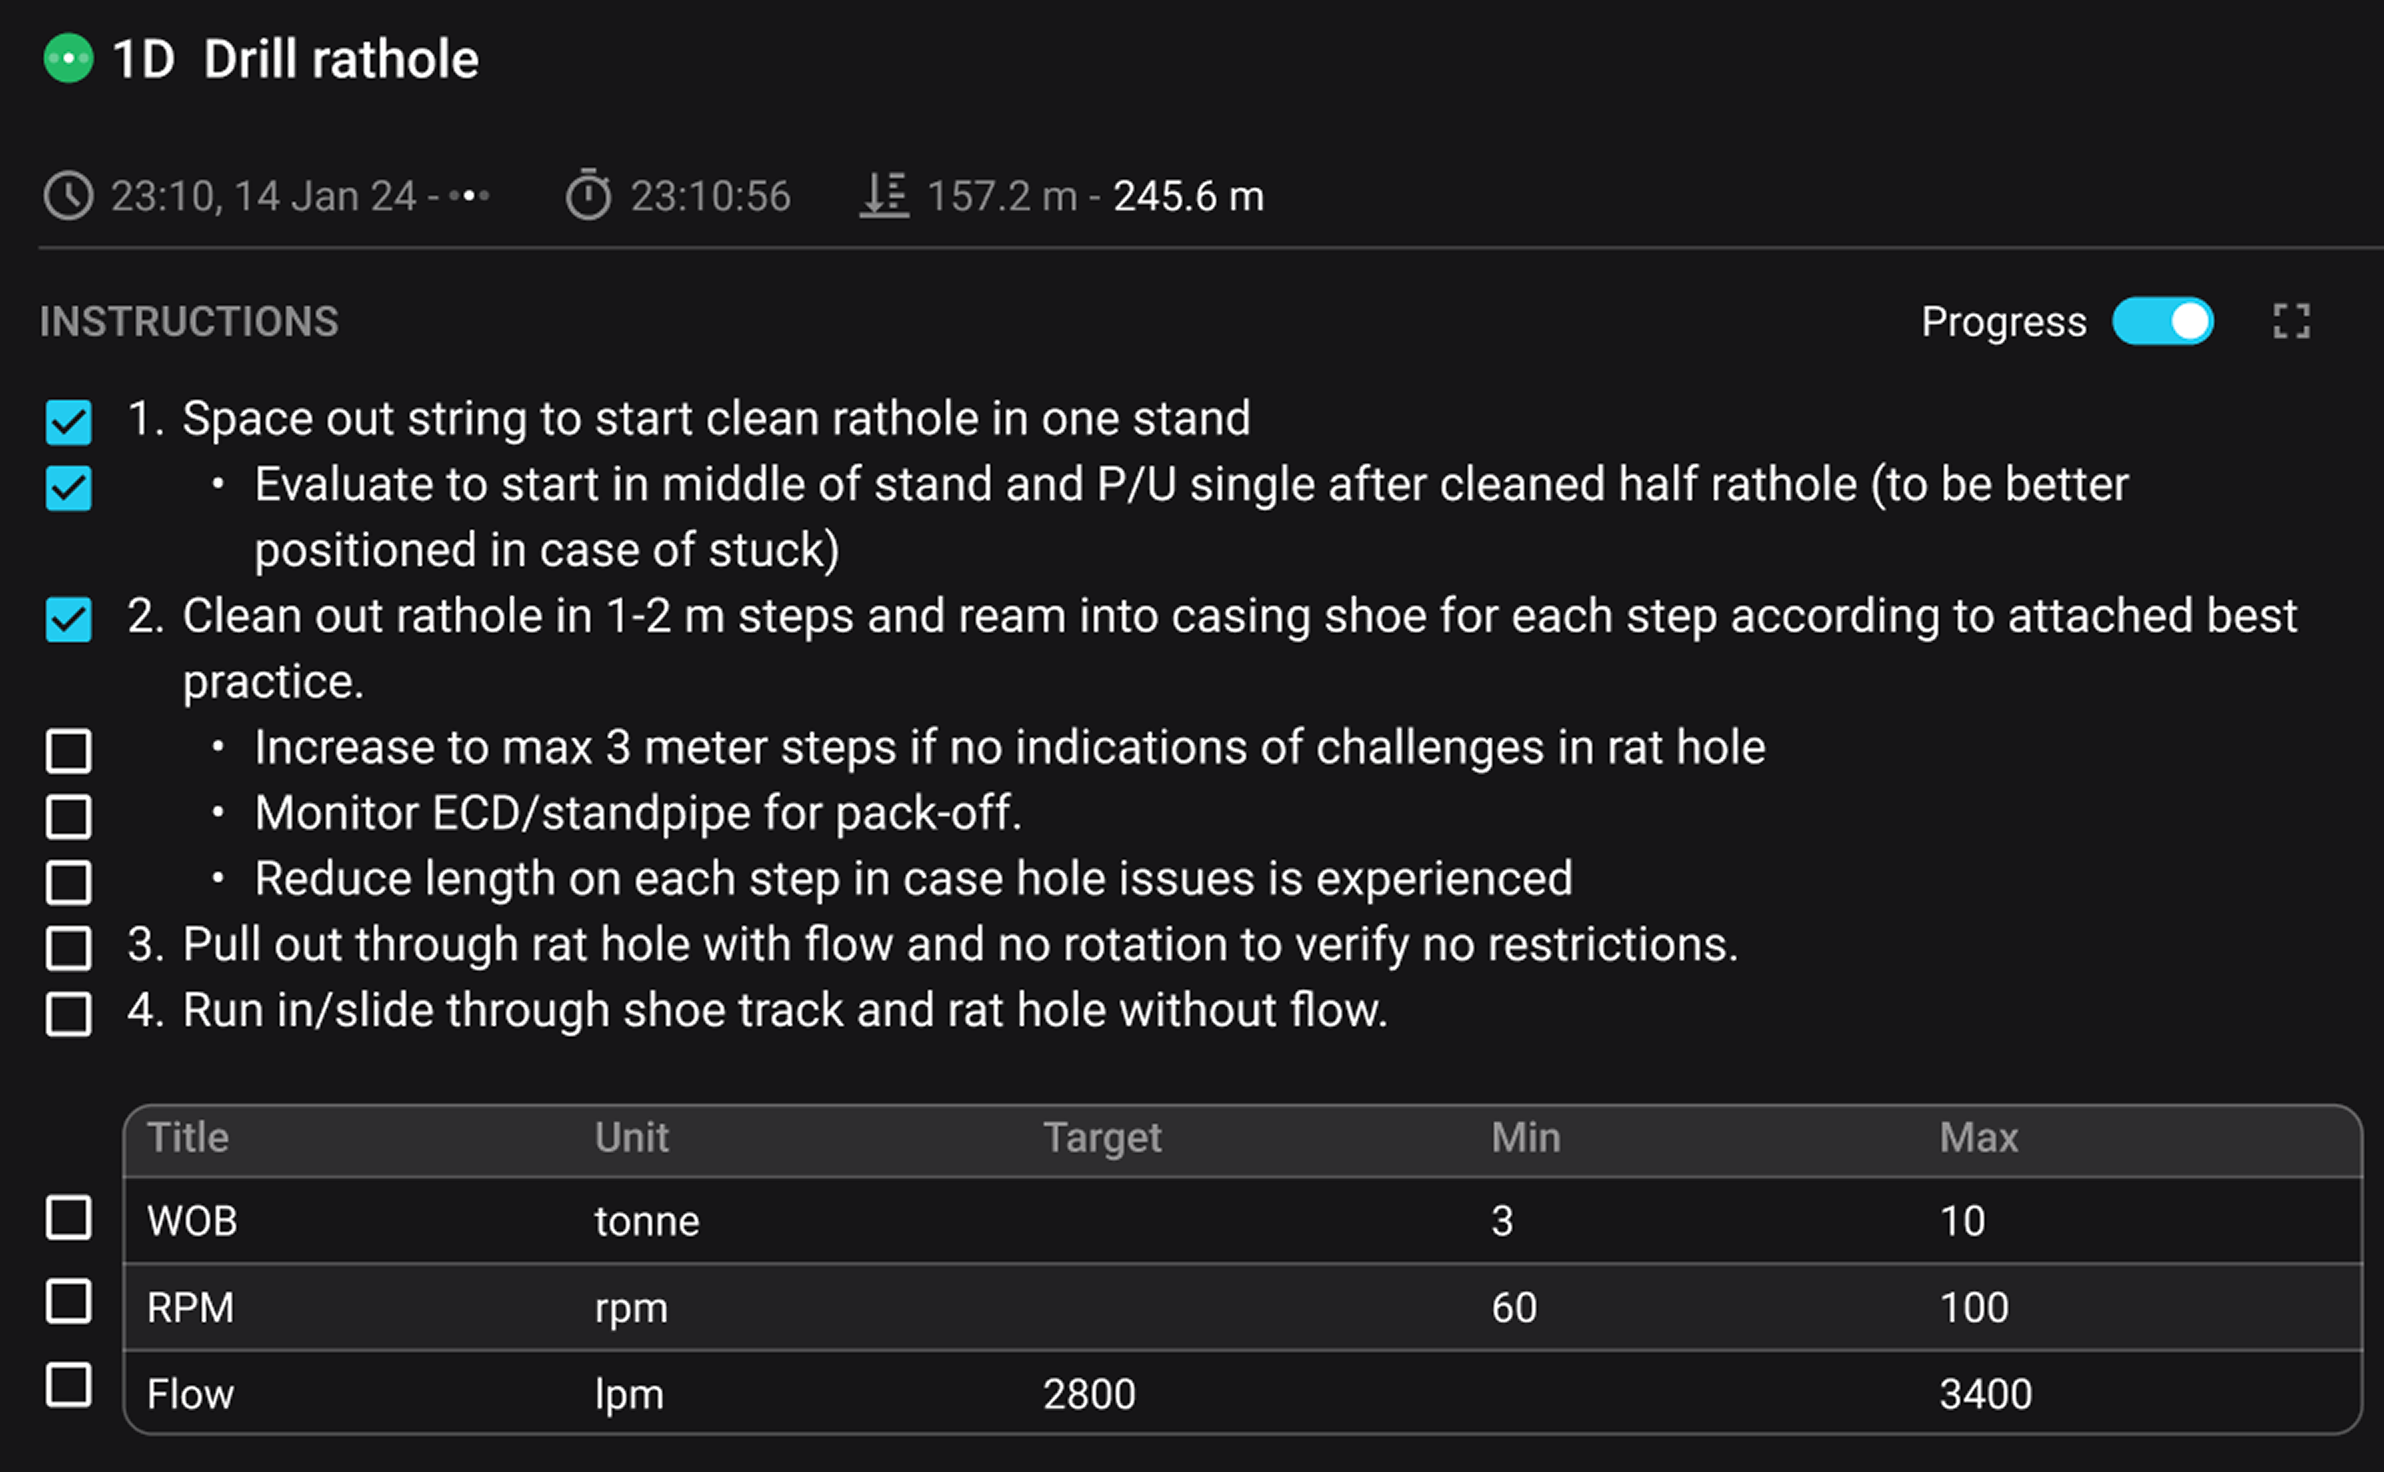This screenshot has height=1472, width=2384.
Task: Check step 3 'Pull out through rat hole'
Action: coord(67,947)
